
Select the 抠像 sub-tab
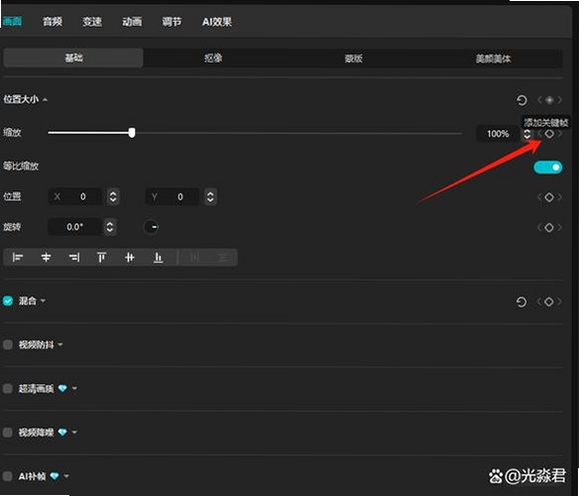pos(213,58)
